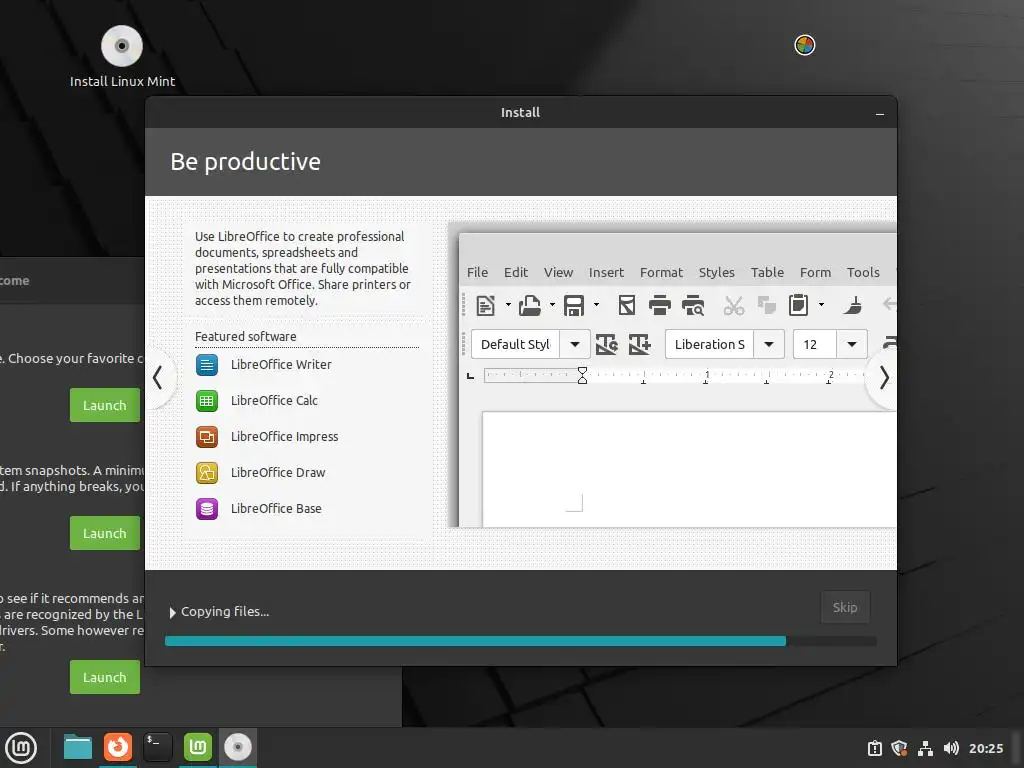
Task: Click the Save floppy icon in LibreOffice preview
Action: point(574,305)
